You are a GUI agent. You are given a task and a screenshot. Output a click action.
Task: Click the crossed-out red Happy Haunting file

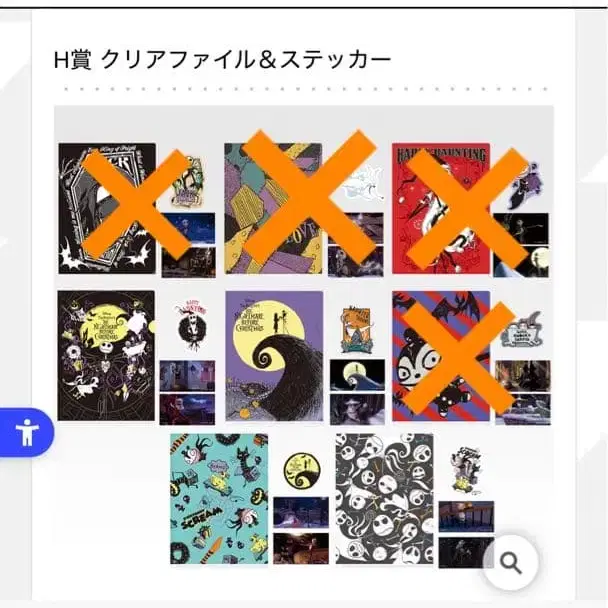pyautogui.click(x=441, y=209)
